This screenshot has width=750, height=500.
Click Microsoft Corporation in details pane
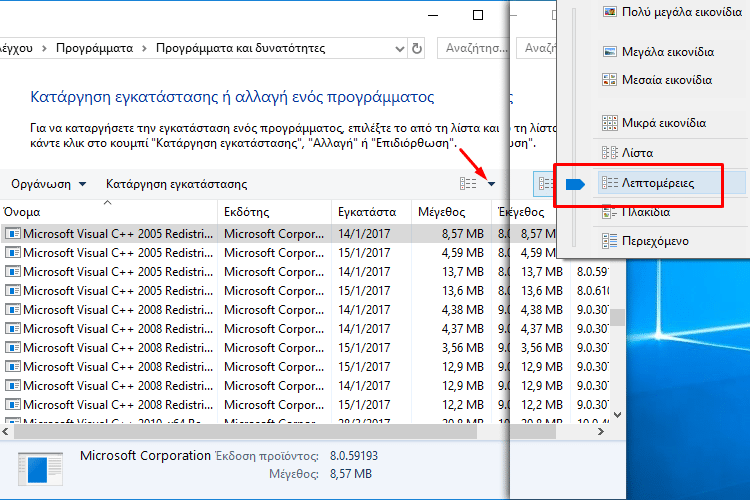coord(145,456)
